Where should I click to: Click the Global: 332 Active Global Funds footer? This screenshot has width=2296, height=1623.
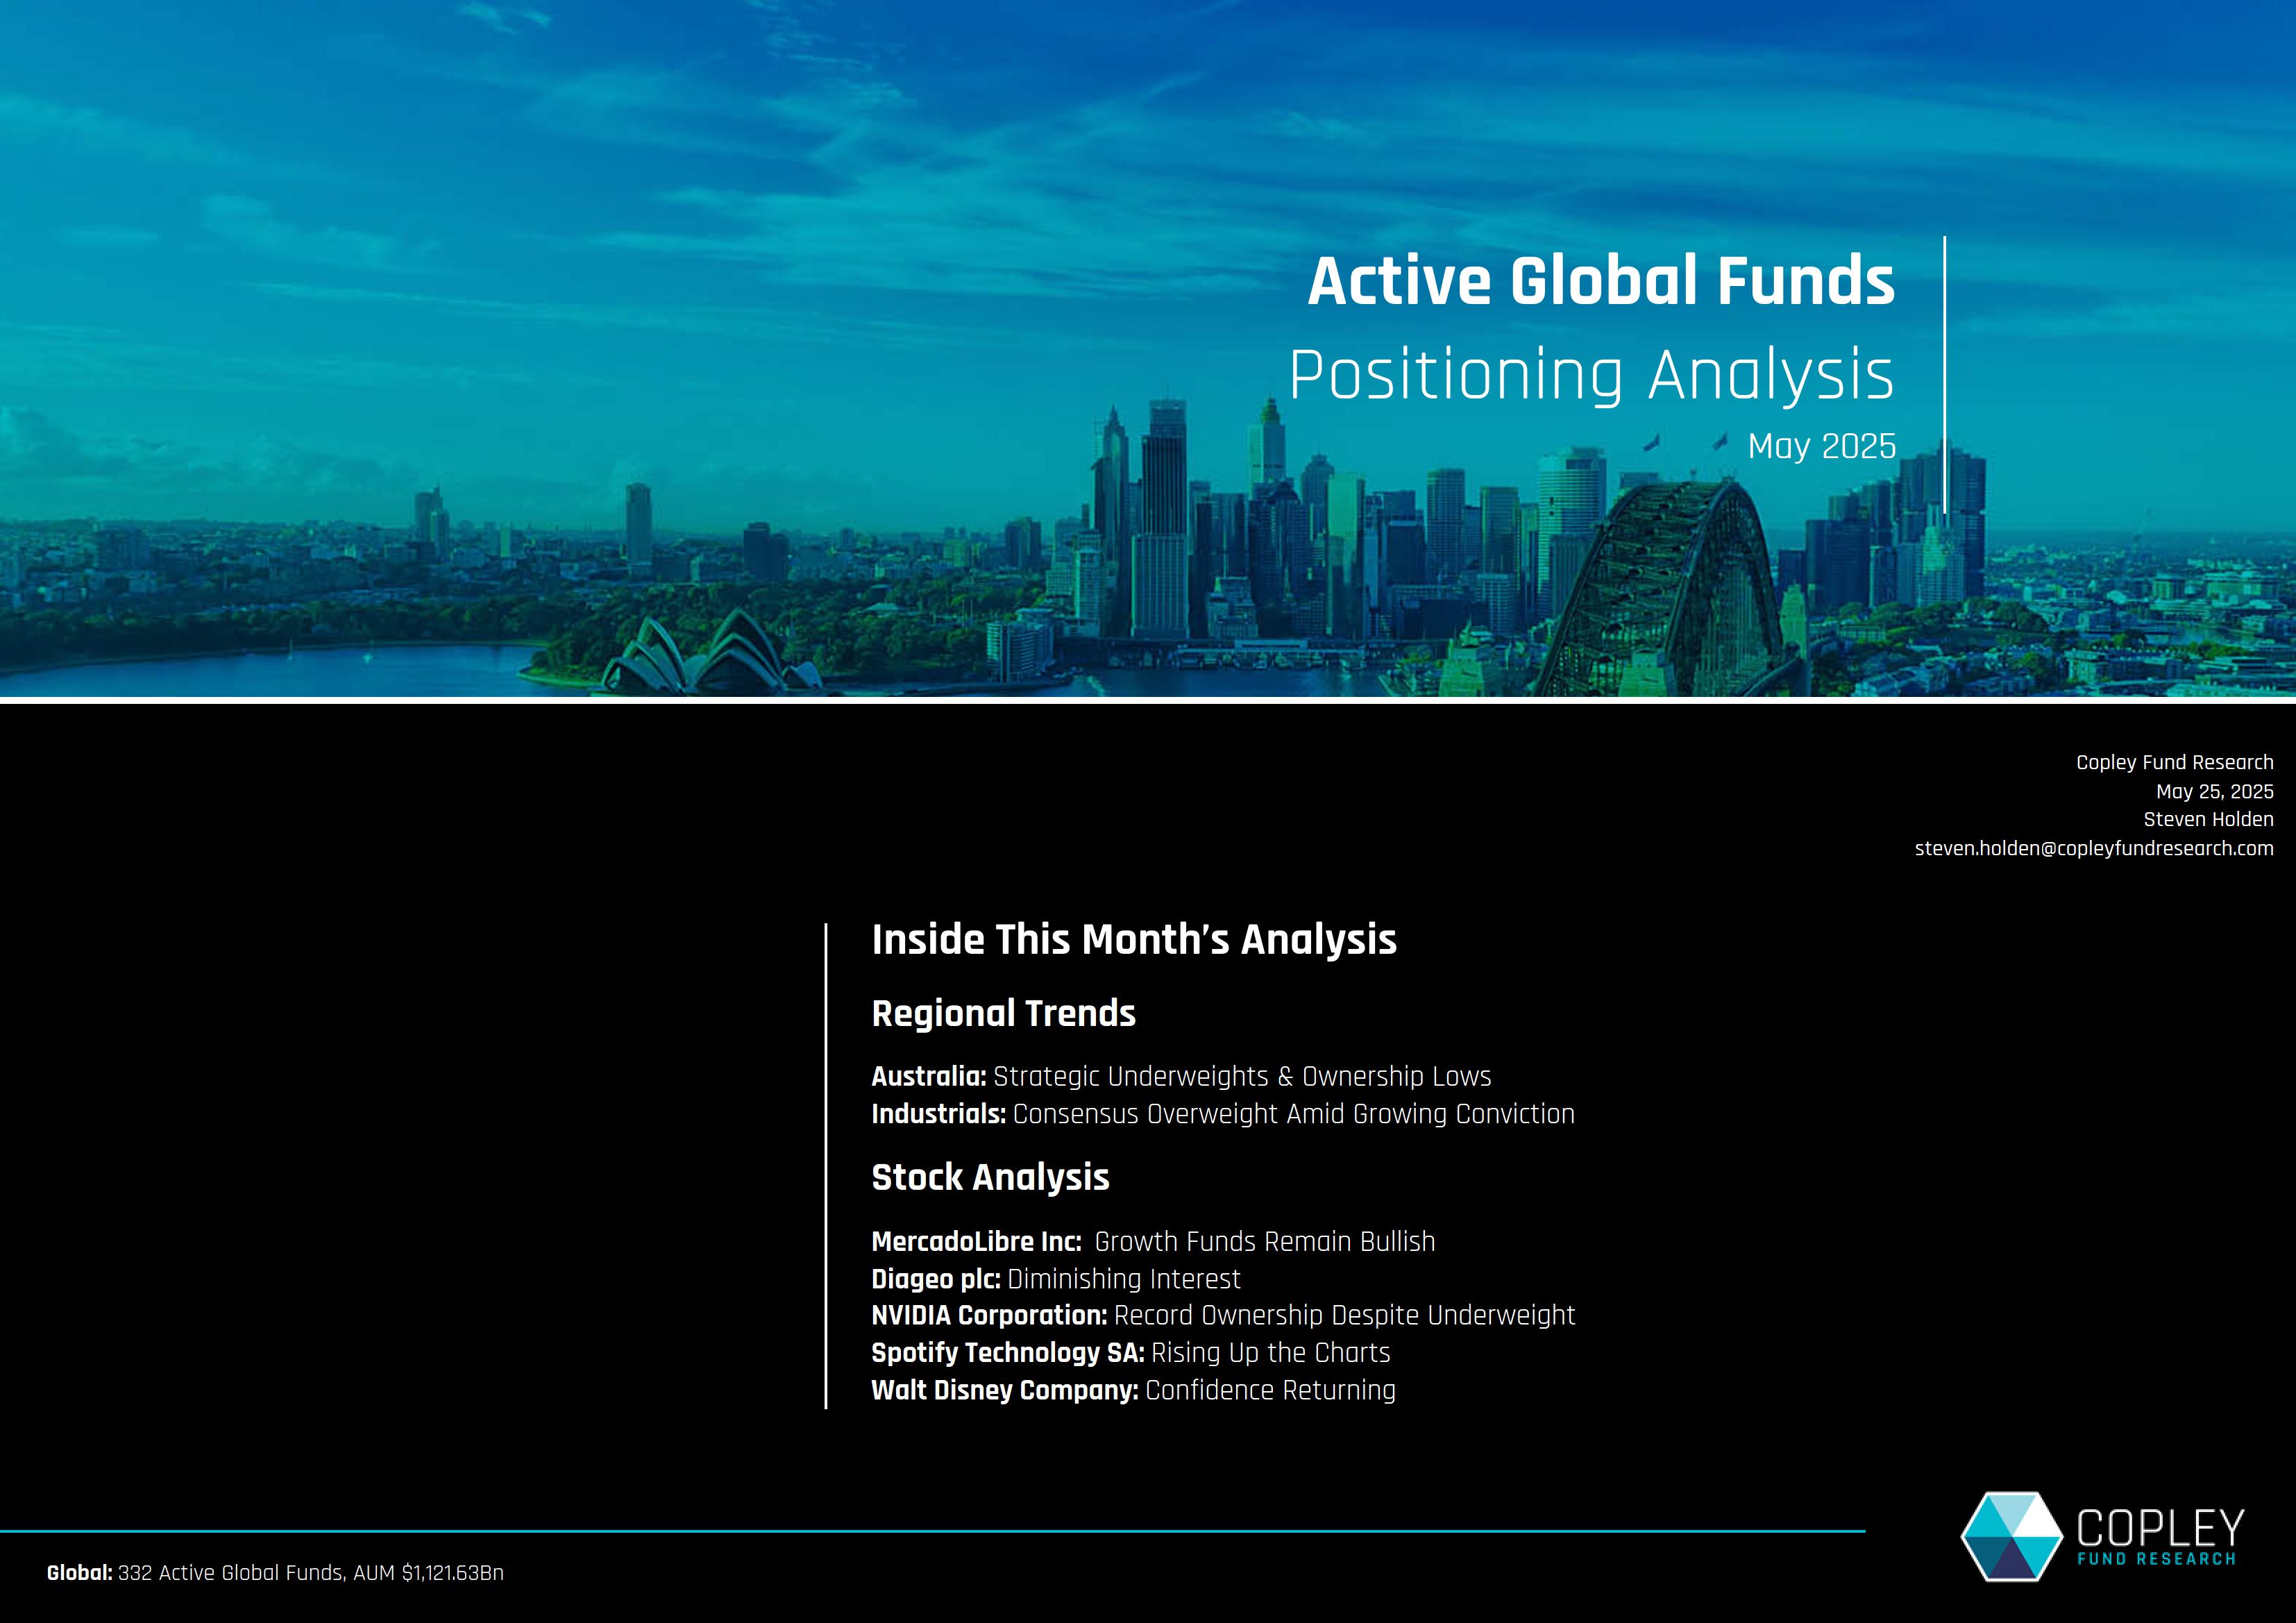(x=275, y=1573)
